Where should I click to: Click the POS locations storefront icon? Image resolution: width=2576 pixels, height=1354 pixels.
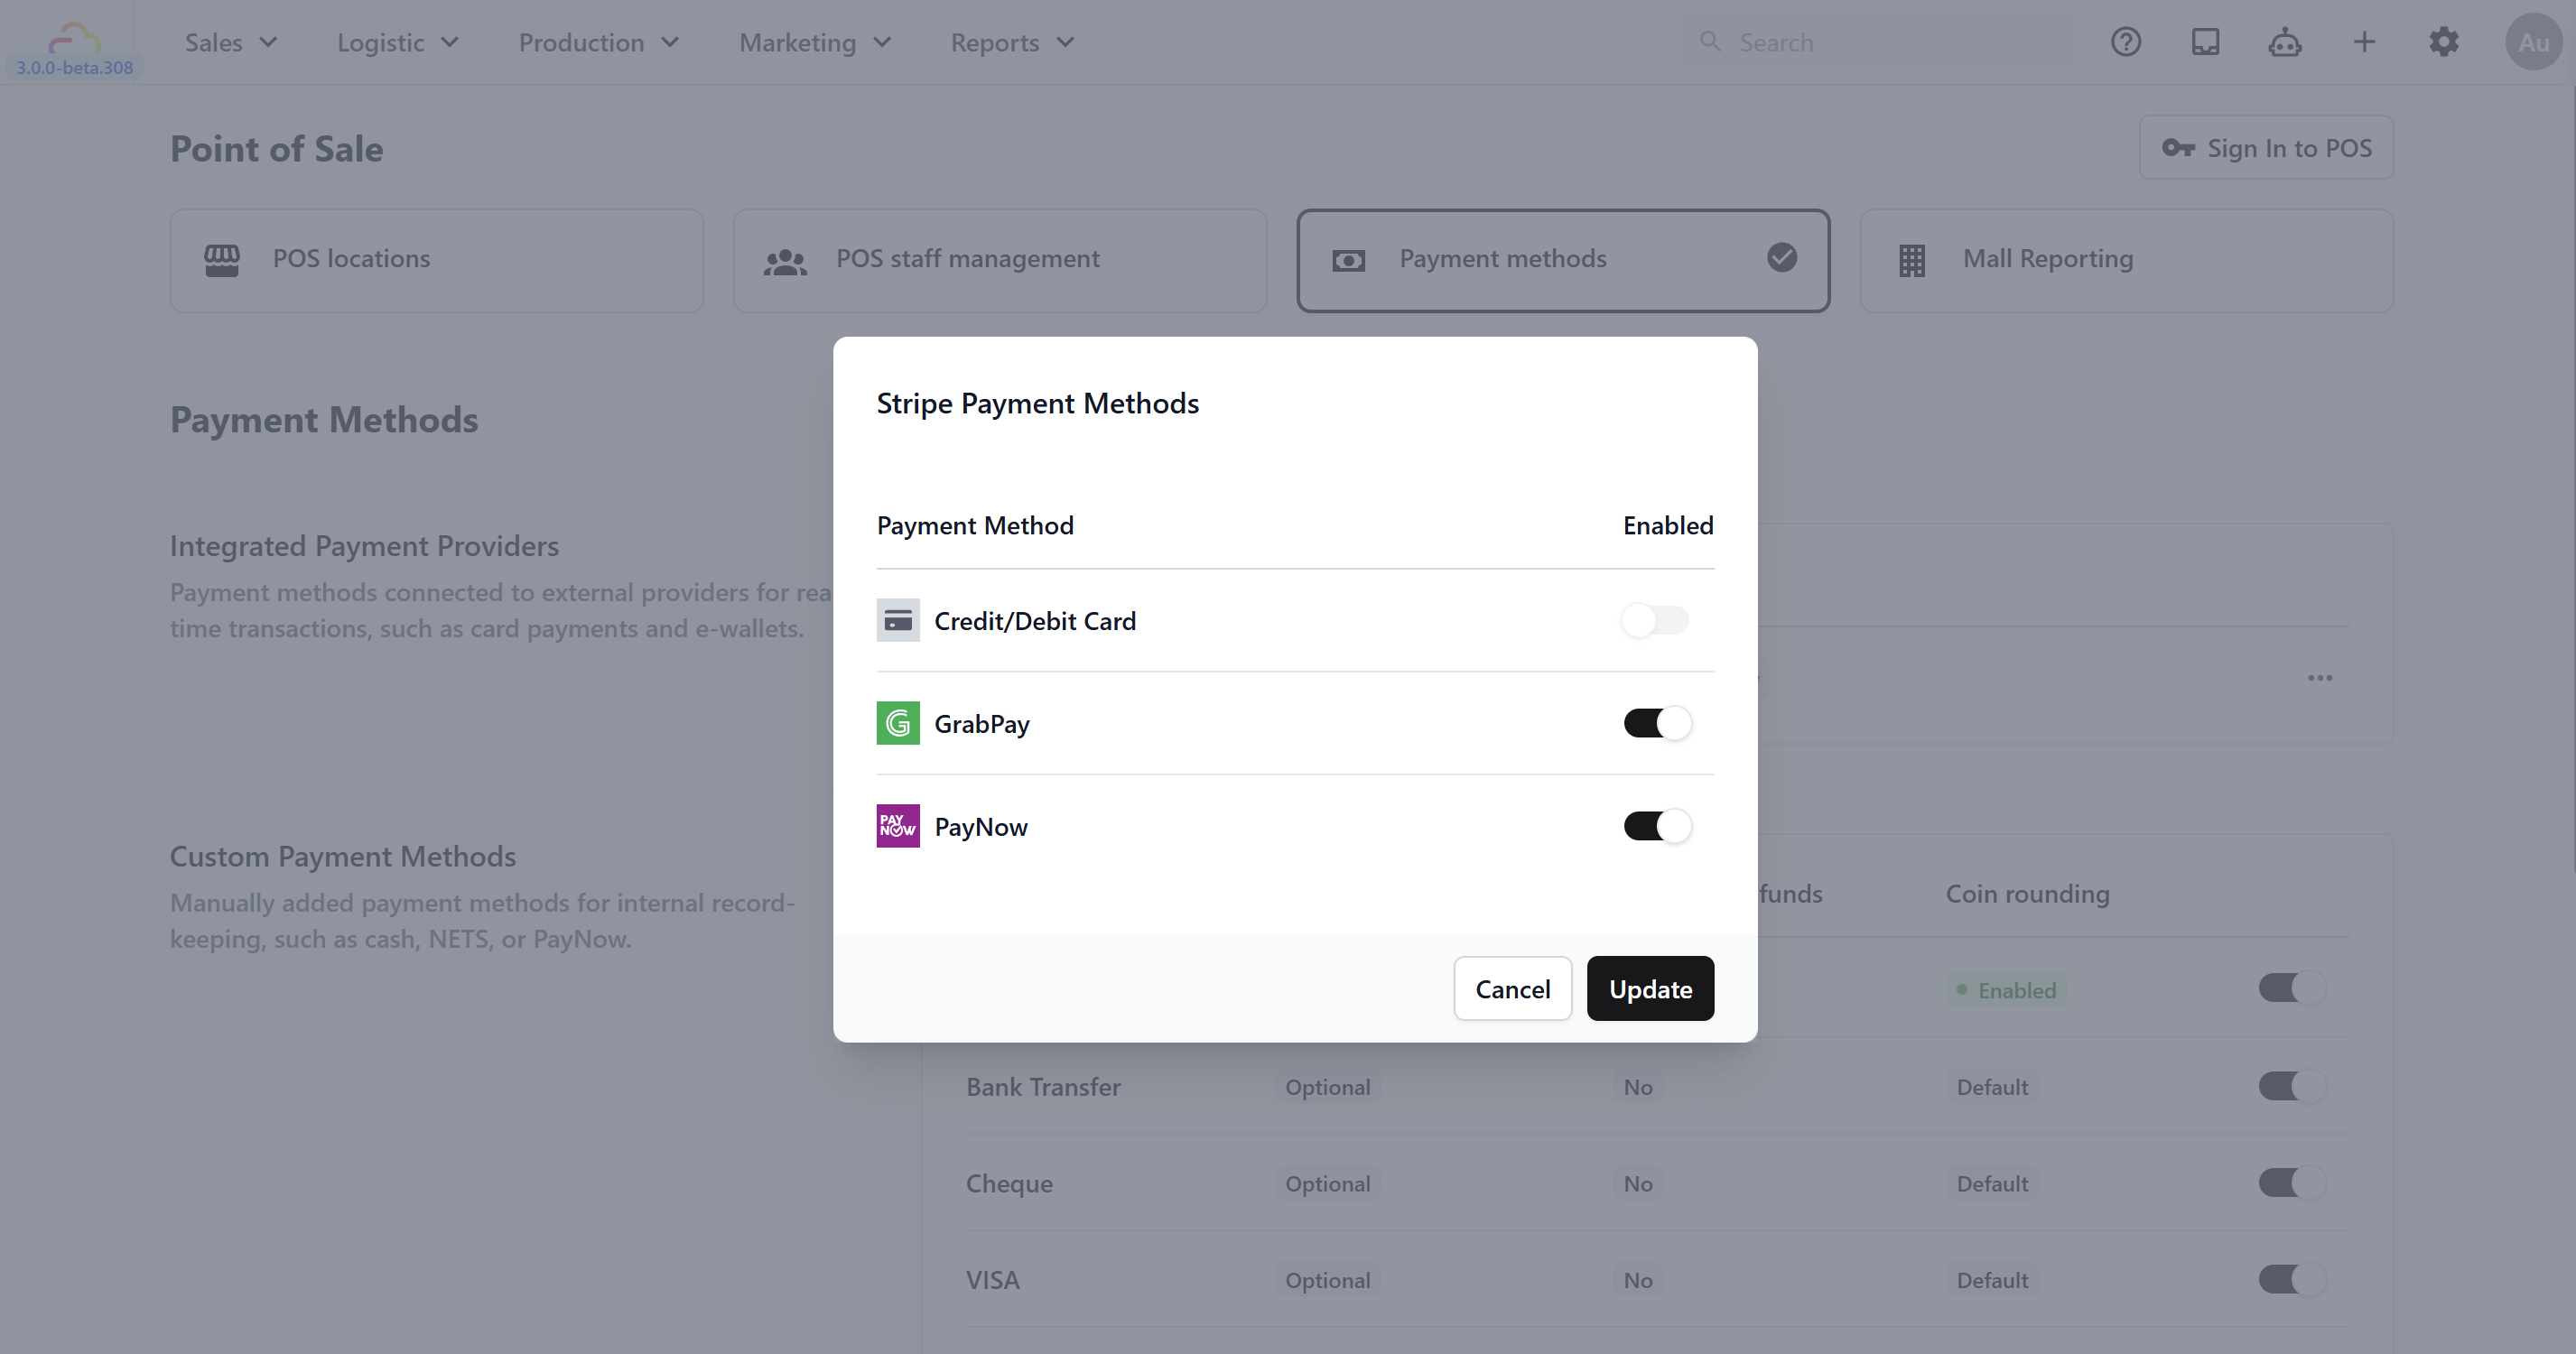coord(222,260)
